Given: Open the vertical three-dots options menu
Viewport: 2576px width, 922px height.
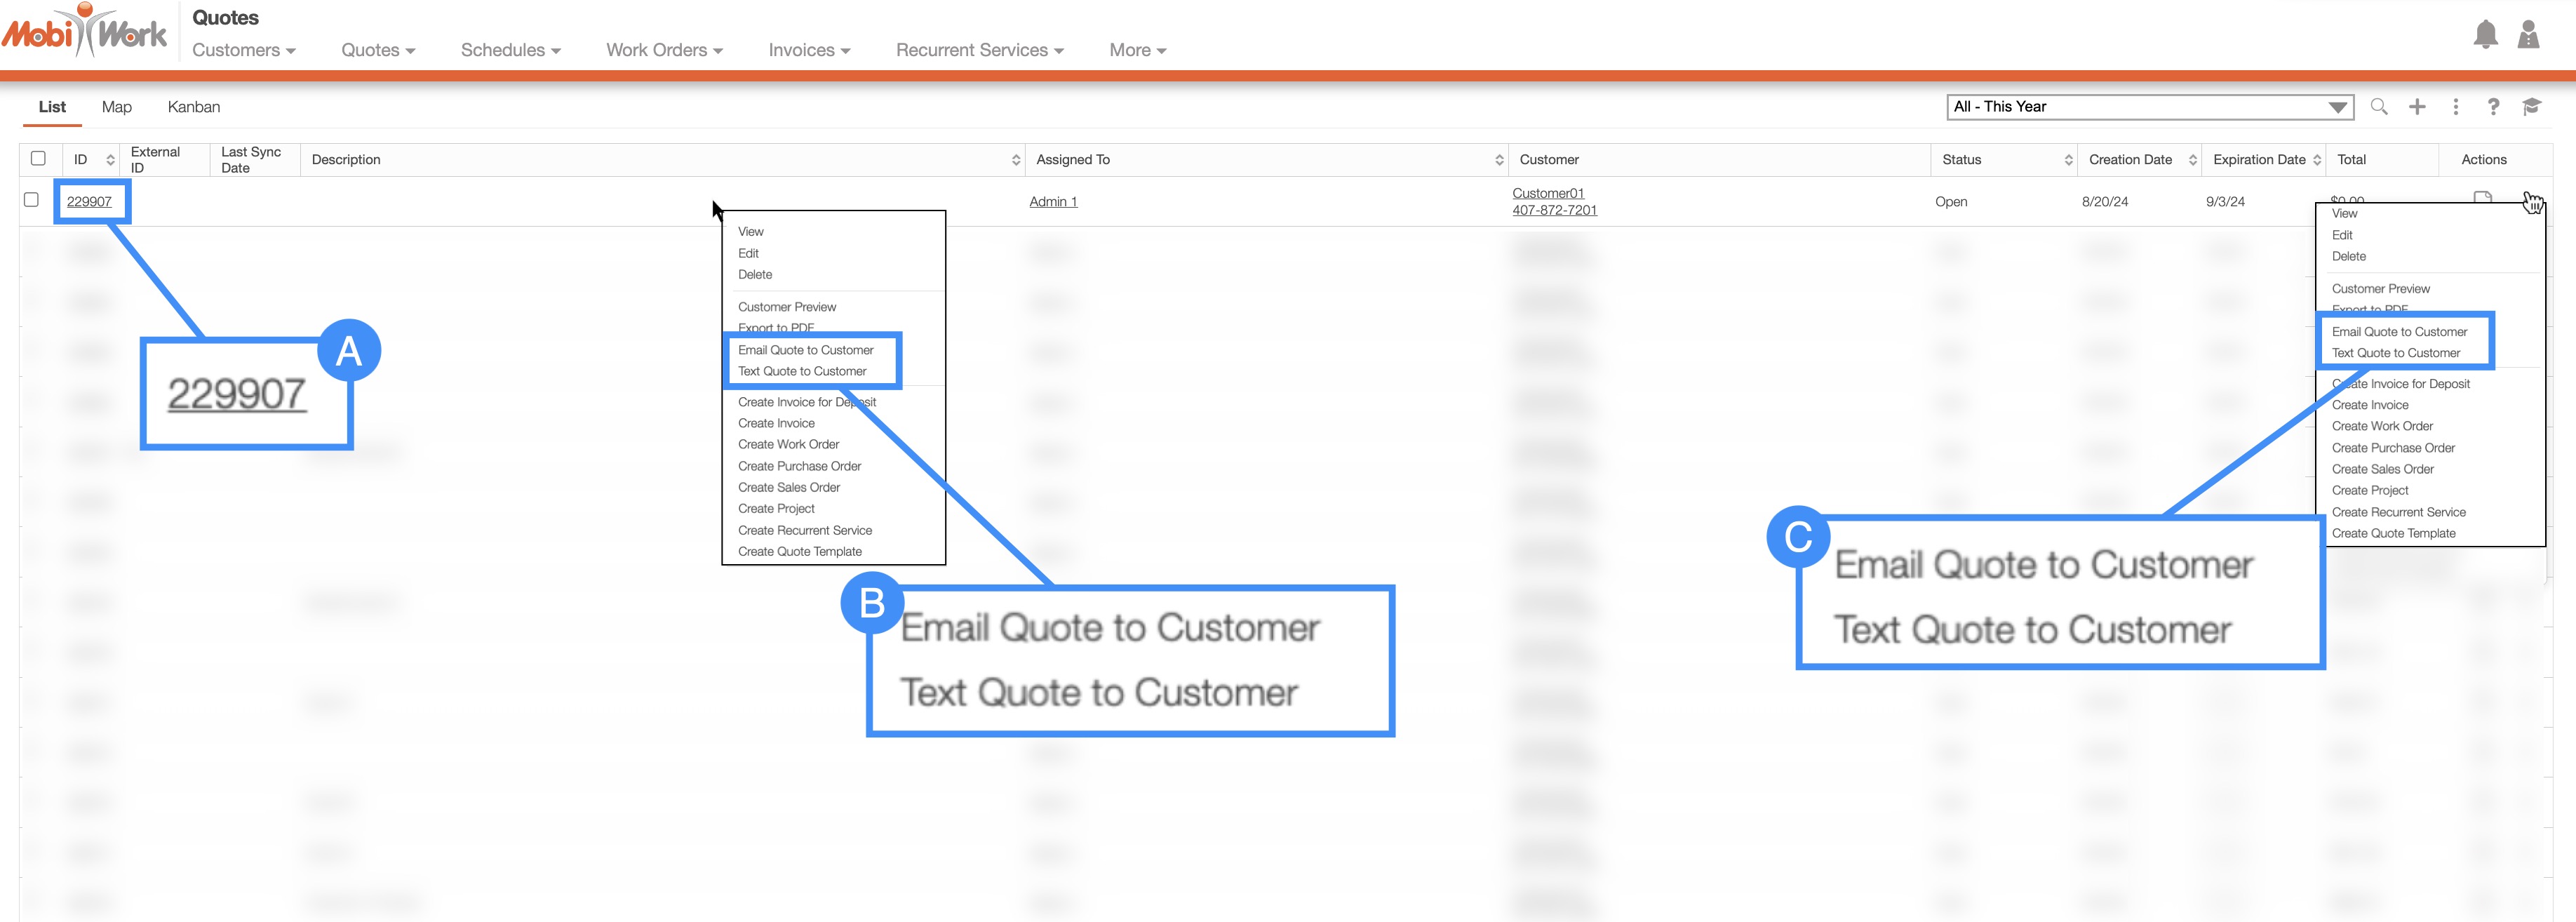Looking at the screenshot, I should pyautogui.click(x=2455, y=107).
